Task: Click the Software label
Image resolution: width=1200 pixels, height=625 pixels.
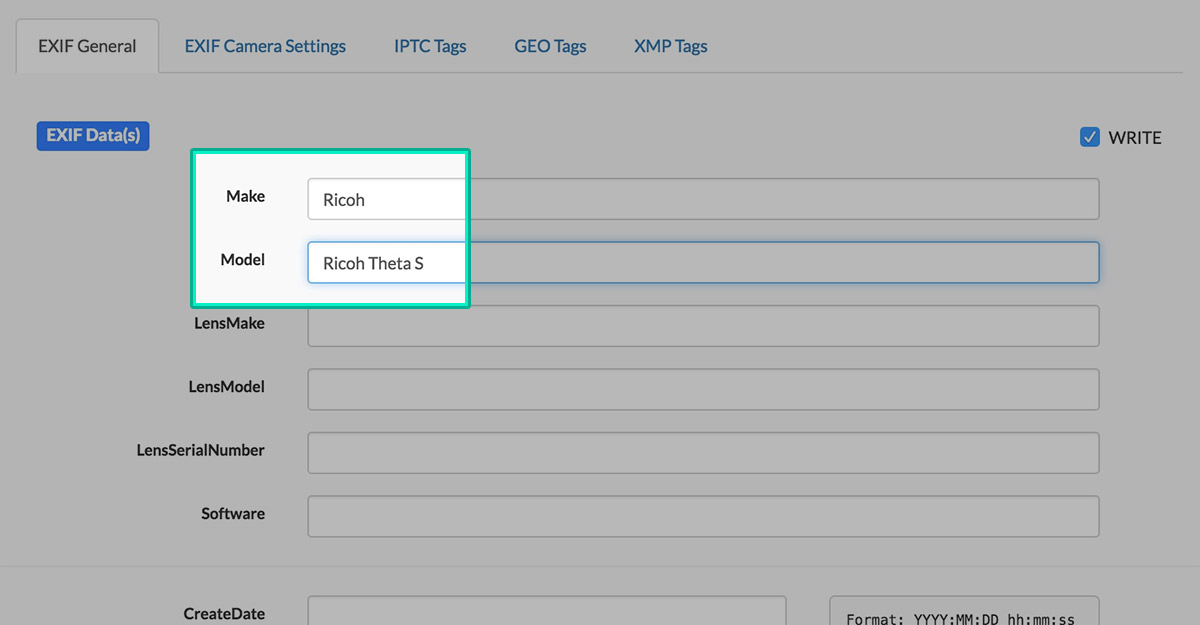Action: coord(233,513)
